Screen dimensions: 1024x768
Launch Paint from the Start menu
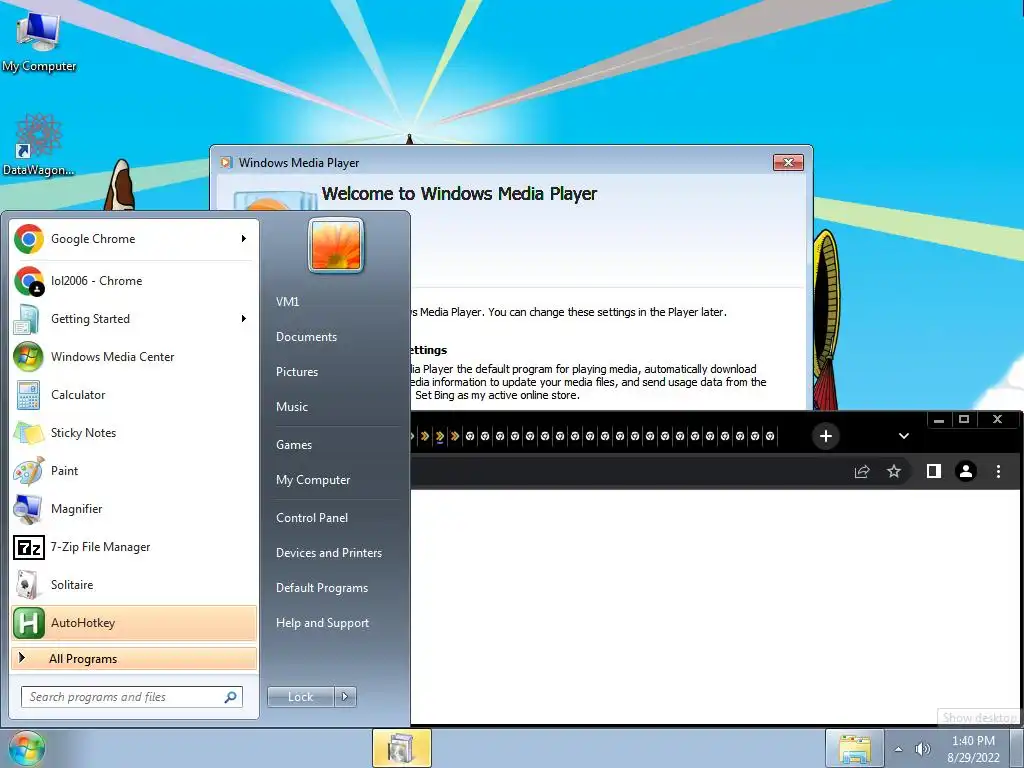[134, 470]
